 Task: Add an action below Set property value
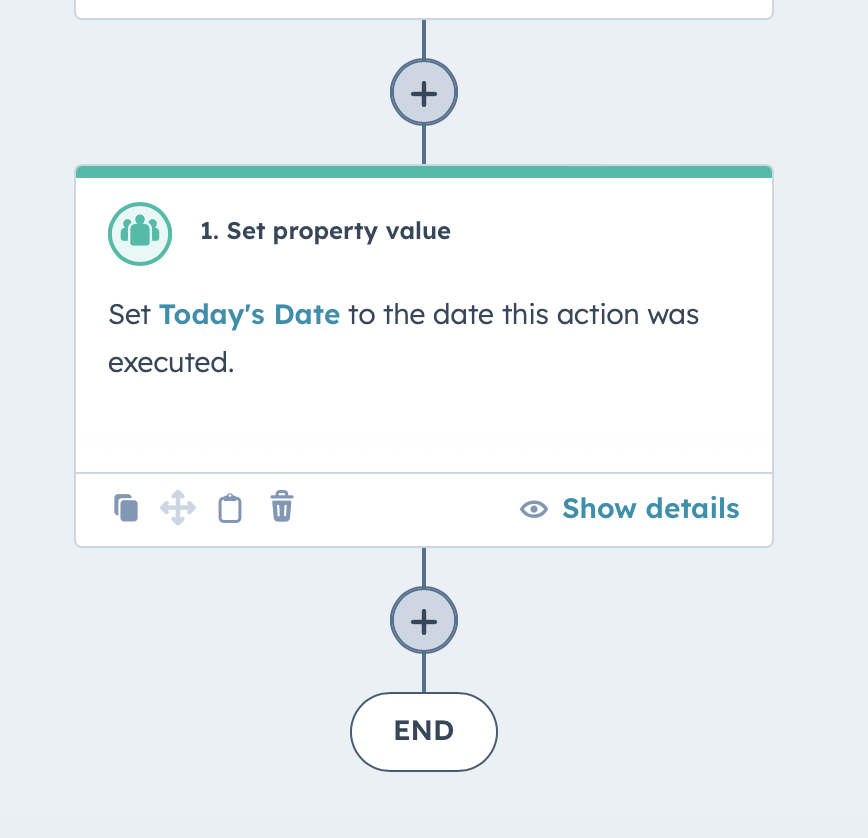[423, 620]
